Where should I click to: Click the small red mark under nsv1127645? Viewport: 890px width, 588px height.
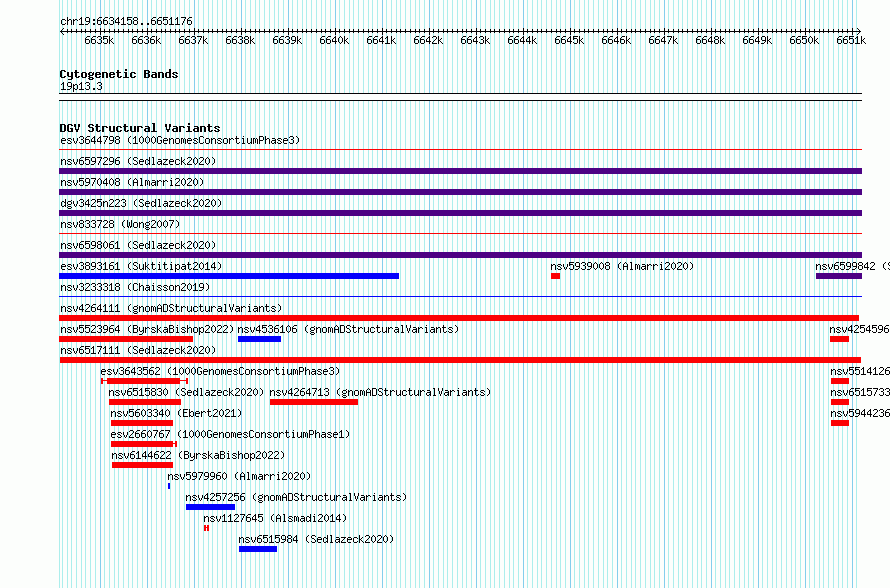[x=207, y=528]
